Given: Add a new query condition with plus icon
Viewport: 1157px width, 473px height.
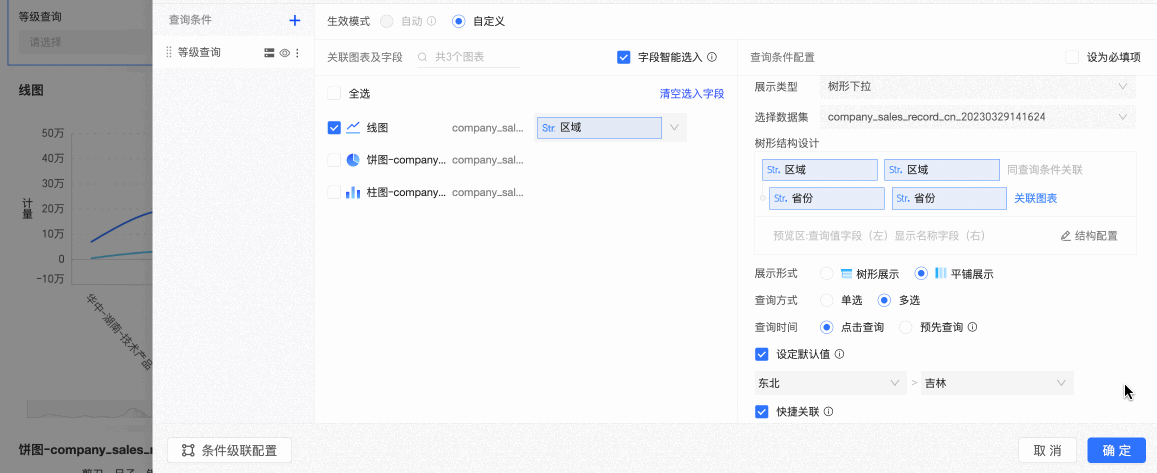Looking at the screenshot, I should 294,21.
